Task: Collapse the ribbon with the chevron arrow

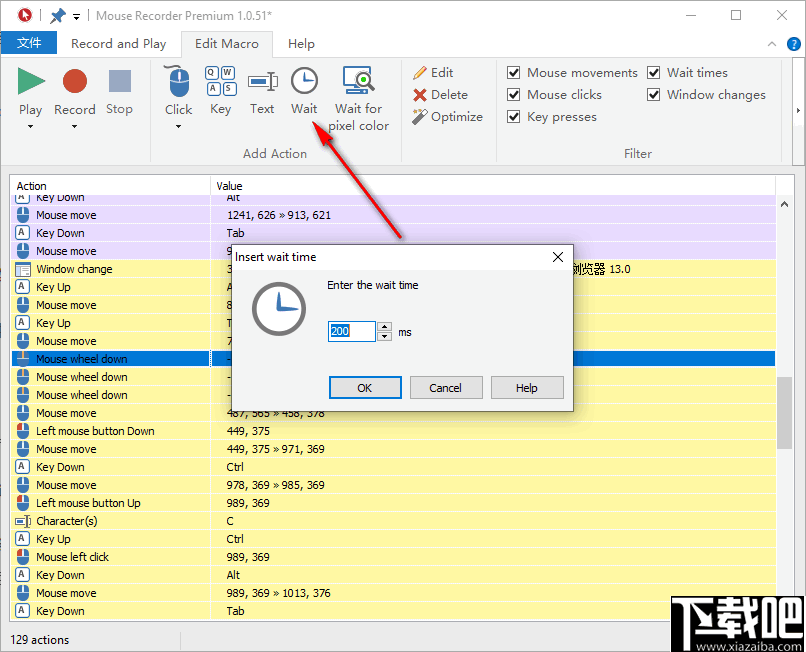Action: pos(771,44)
